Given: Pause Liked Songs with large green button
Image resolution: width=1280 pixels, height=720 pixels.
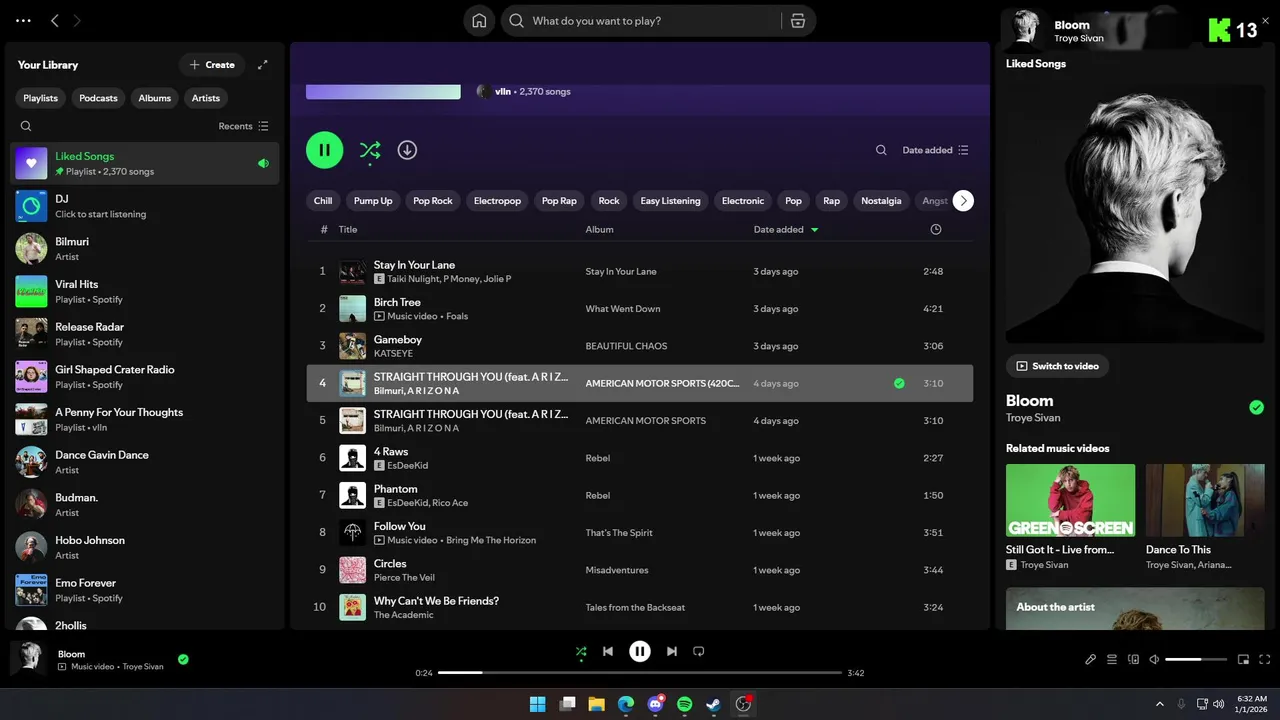Looking at the screenshot, I should coord(324,150).
